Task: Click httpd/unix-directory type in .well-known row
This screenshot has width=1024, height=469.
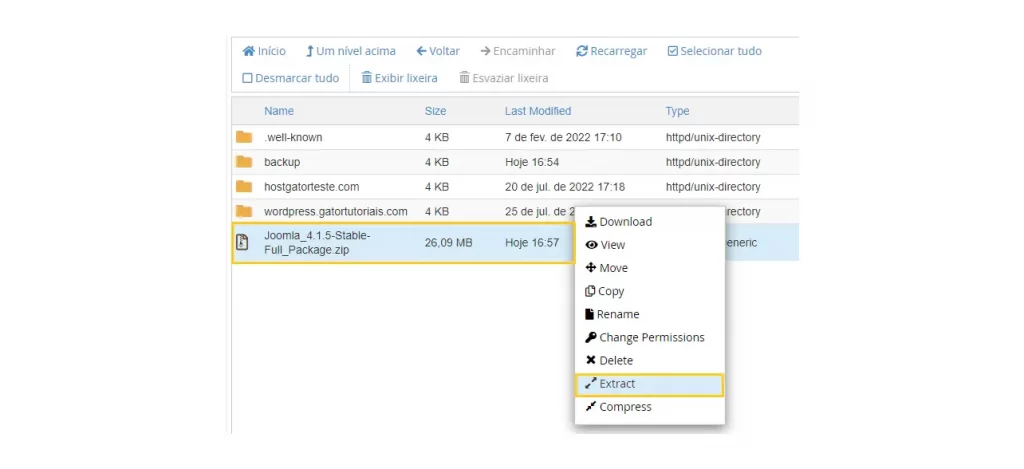Action: pyautogui.click(x=713, y=137)
